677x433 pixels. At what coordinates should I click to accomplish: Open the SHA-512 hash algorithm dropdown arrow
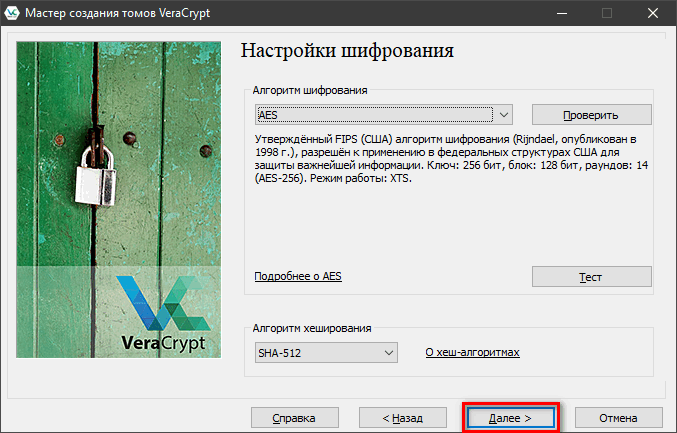click(x=389, y=353)
